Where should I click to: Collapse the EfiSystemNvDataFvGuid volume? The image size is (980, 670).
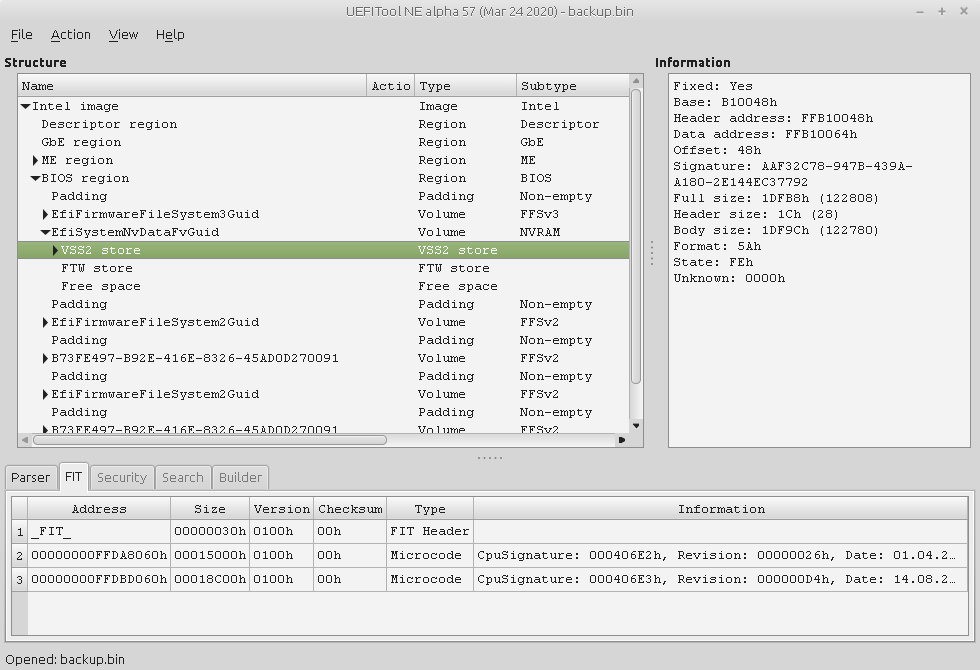pyautogui.click(x=45, y=232)
